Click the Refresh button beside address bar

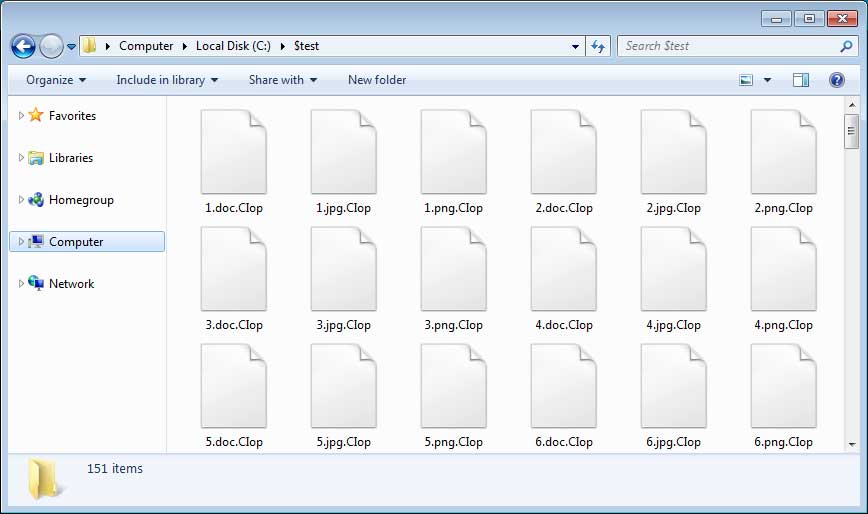pyautogui.click(x=598, y=46)
